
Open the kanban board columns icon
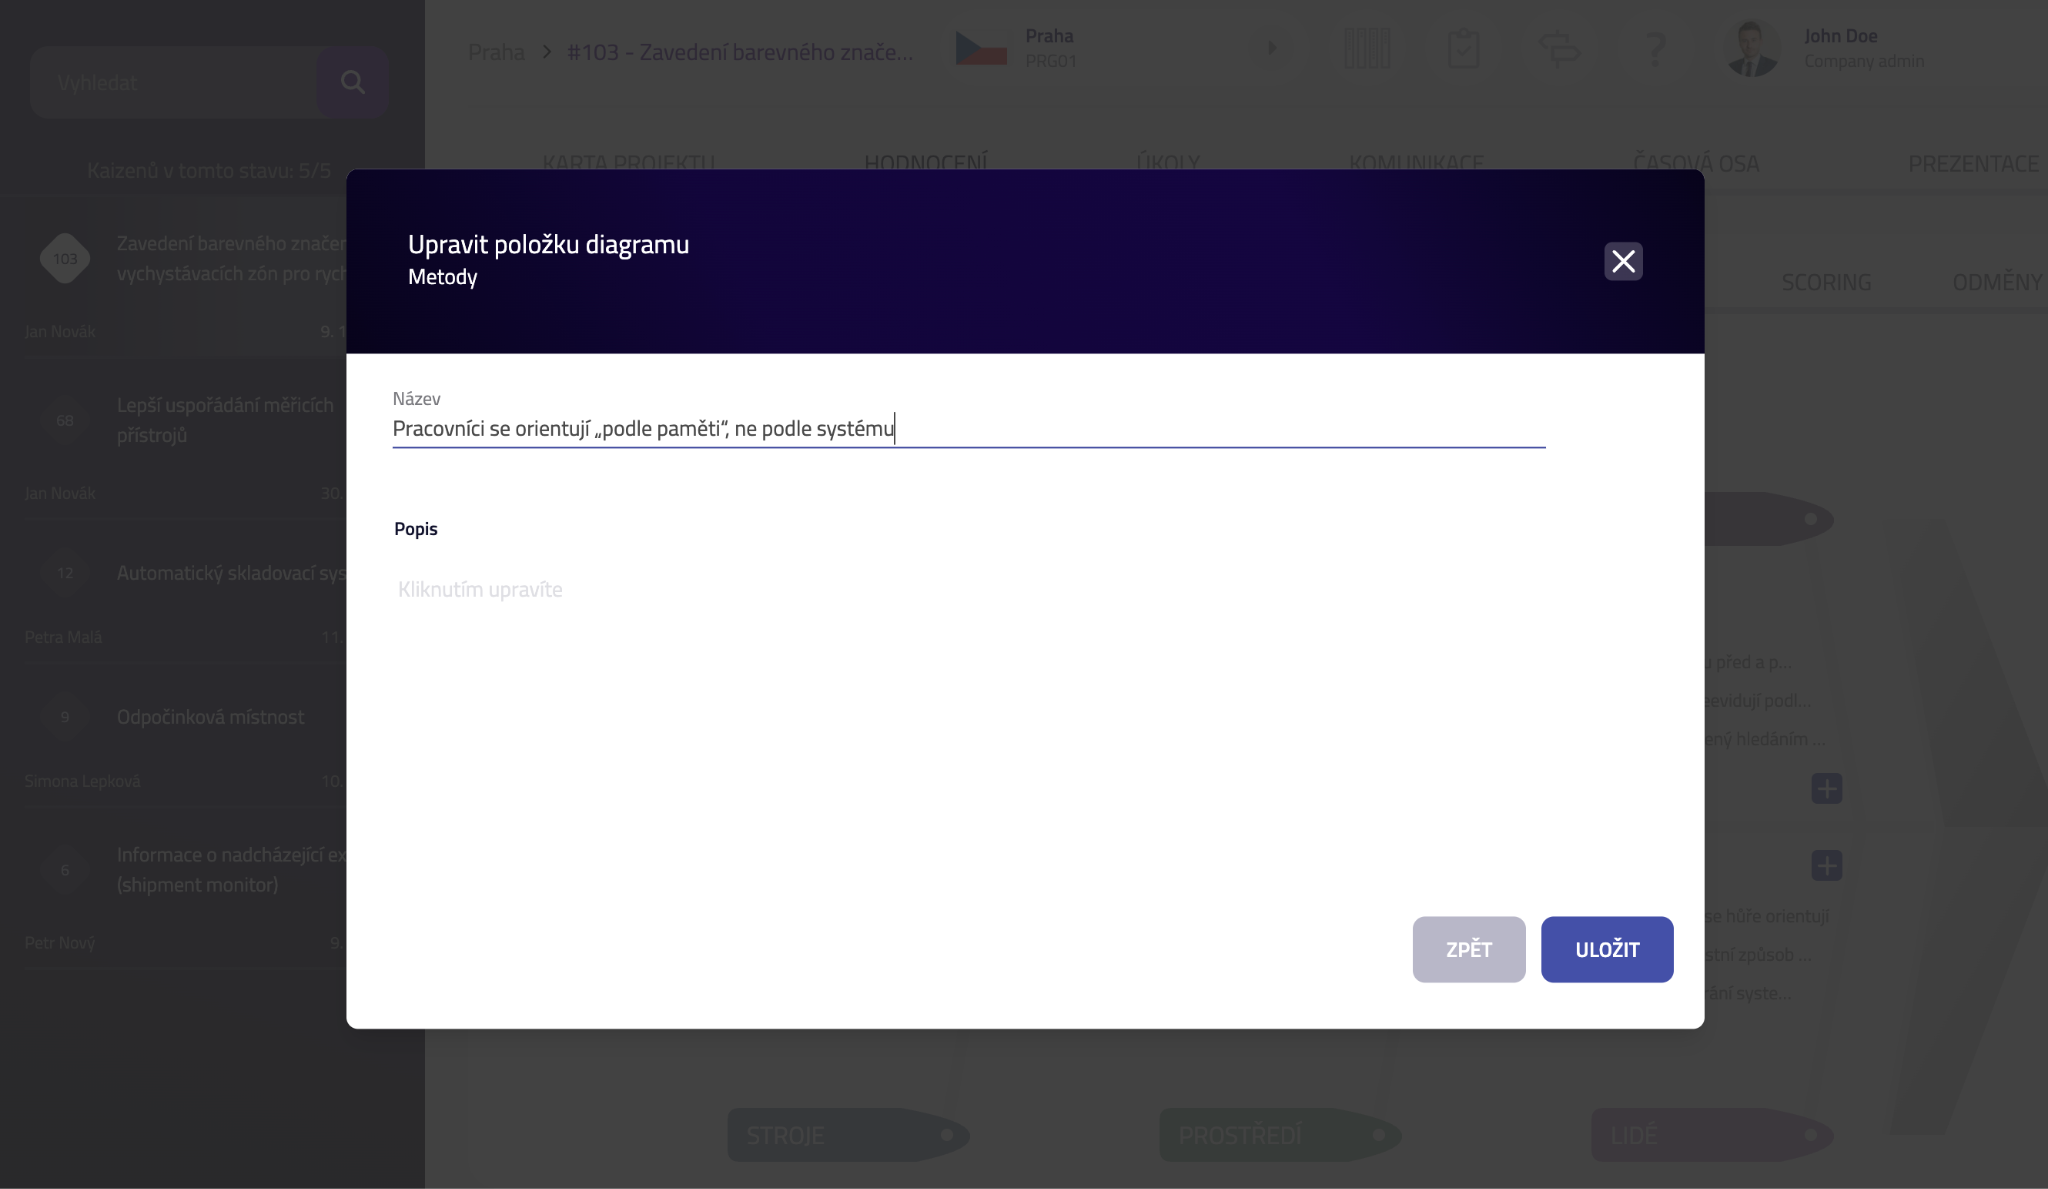click(x=1367, y=48)
